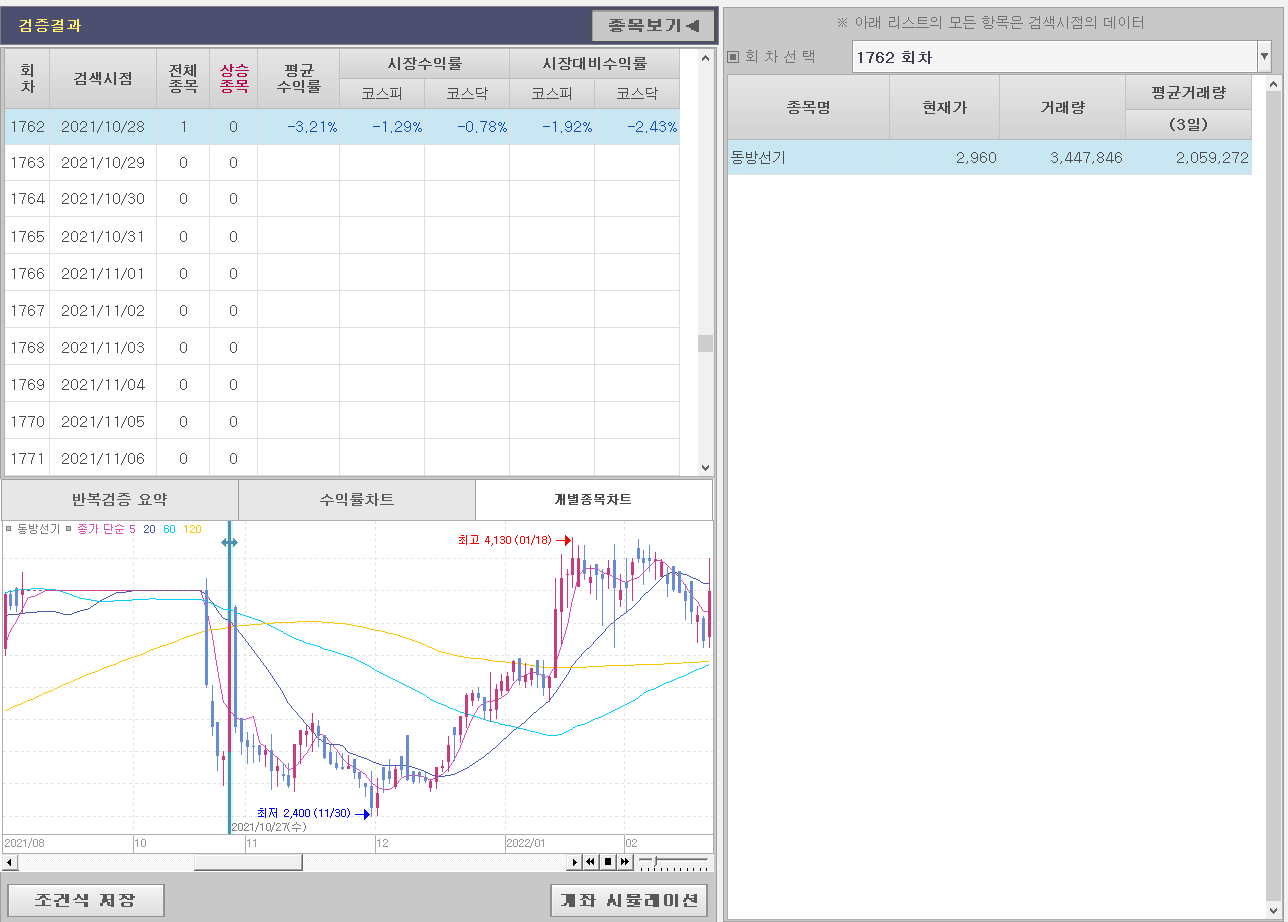Click the 시장수익률 group header
The height and width of the screenshot is (922, 1288).
tap(425, 64)
